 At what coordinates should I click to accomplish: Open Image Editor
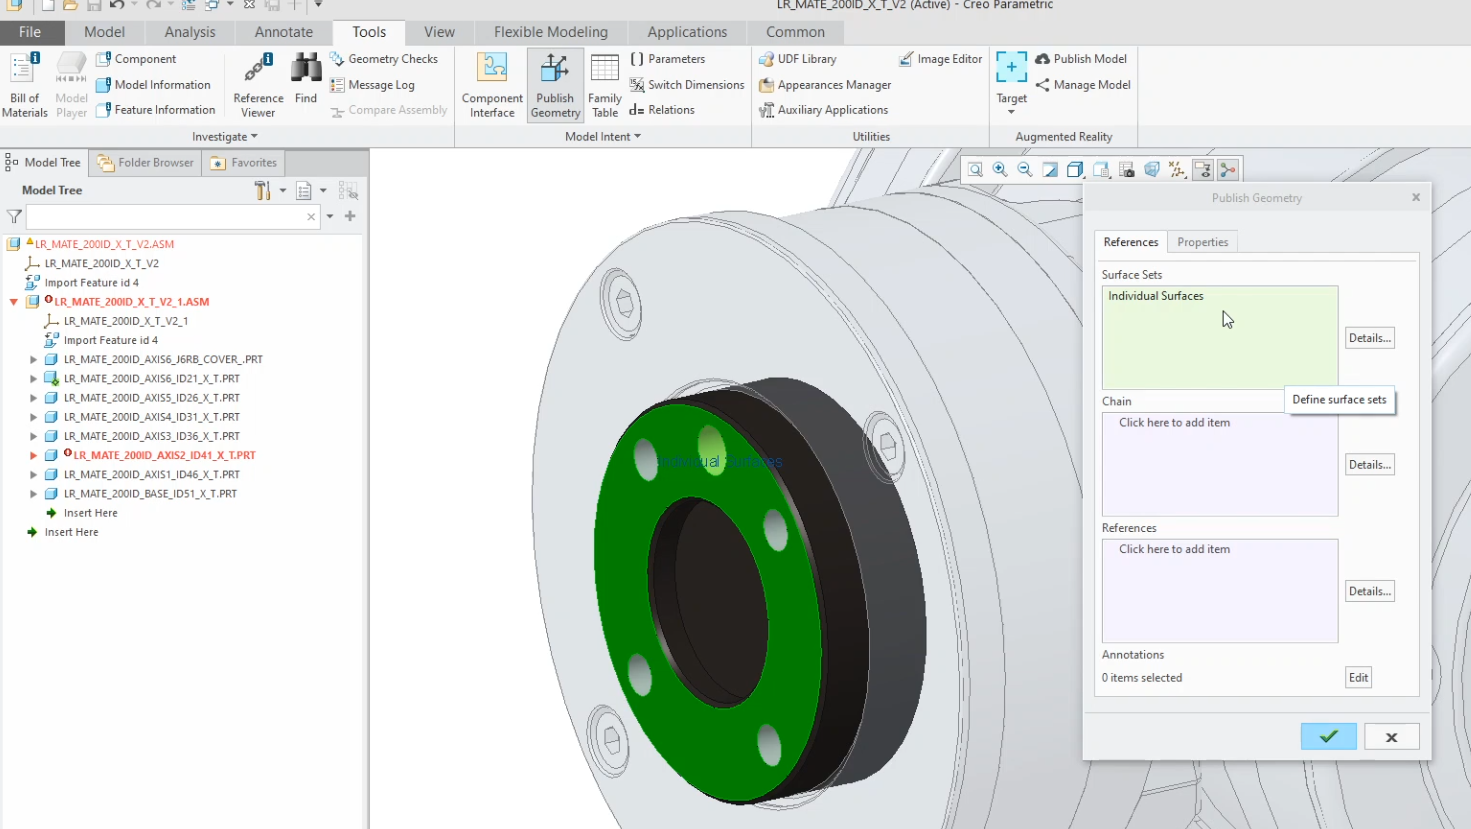point(940,59)
